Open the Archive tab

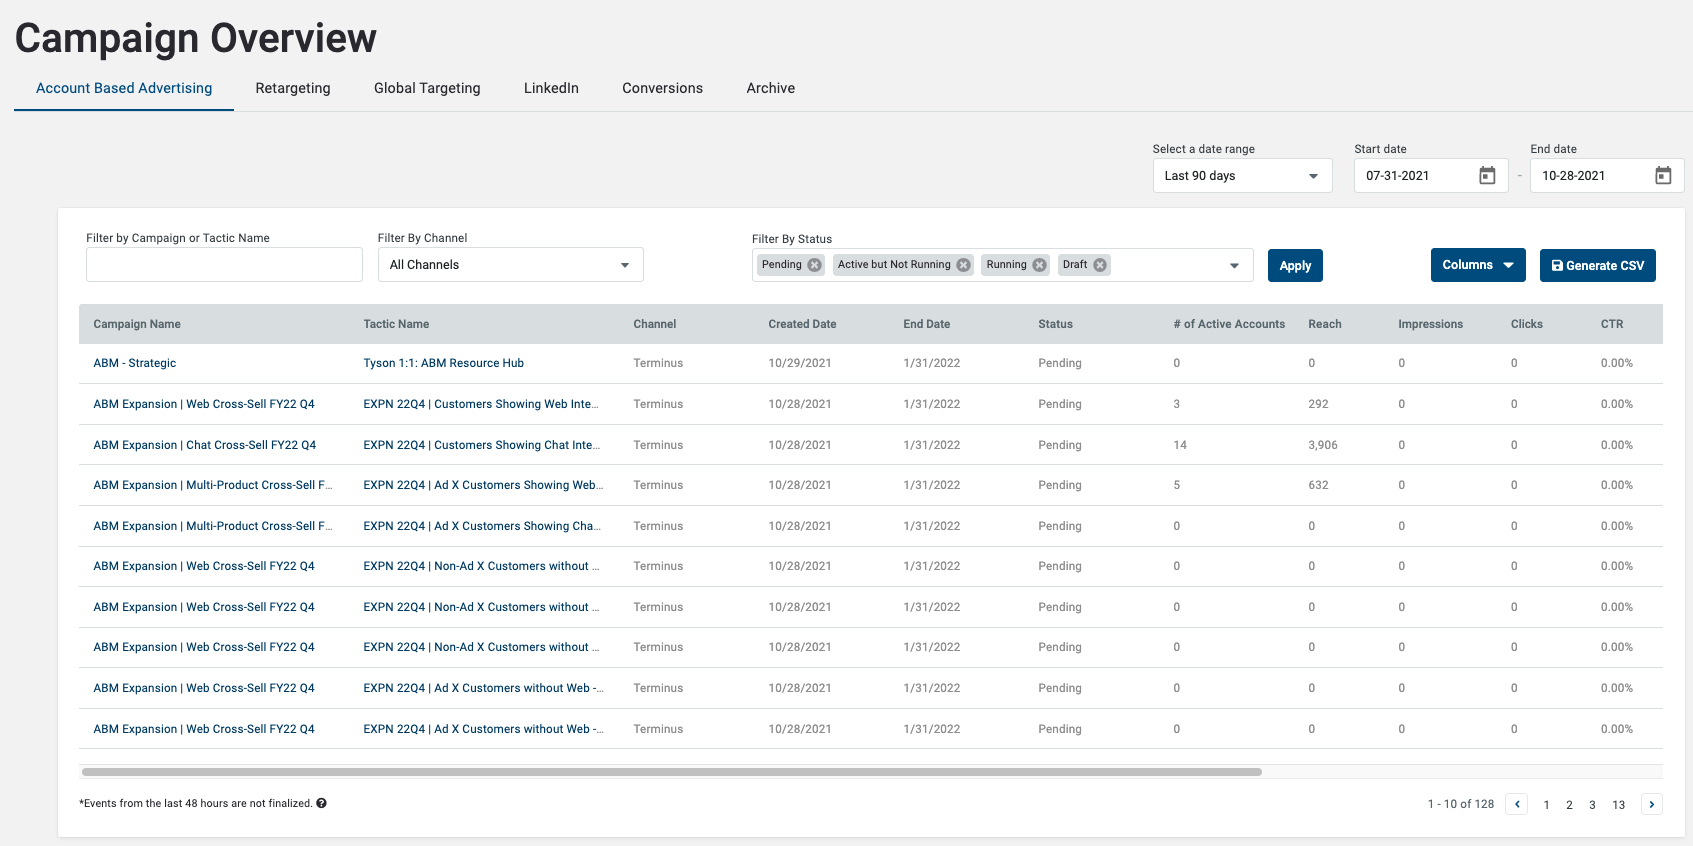[771, 88]
